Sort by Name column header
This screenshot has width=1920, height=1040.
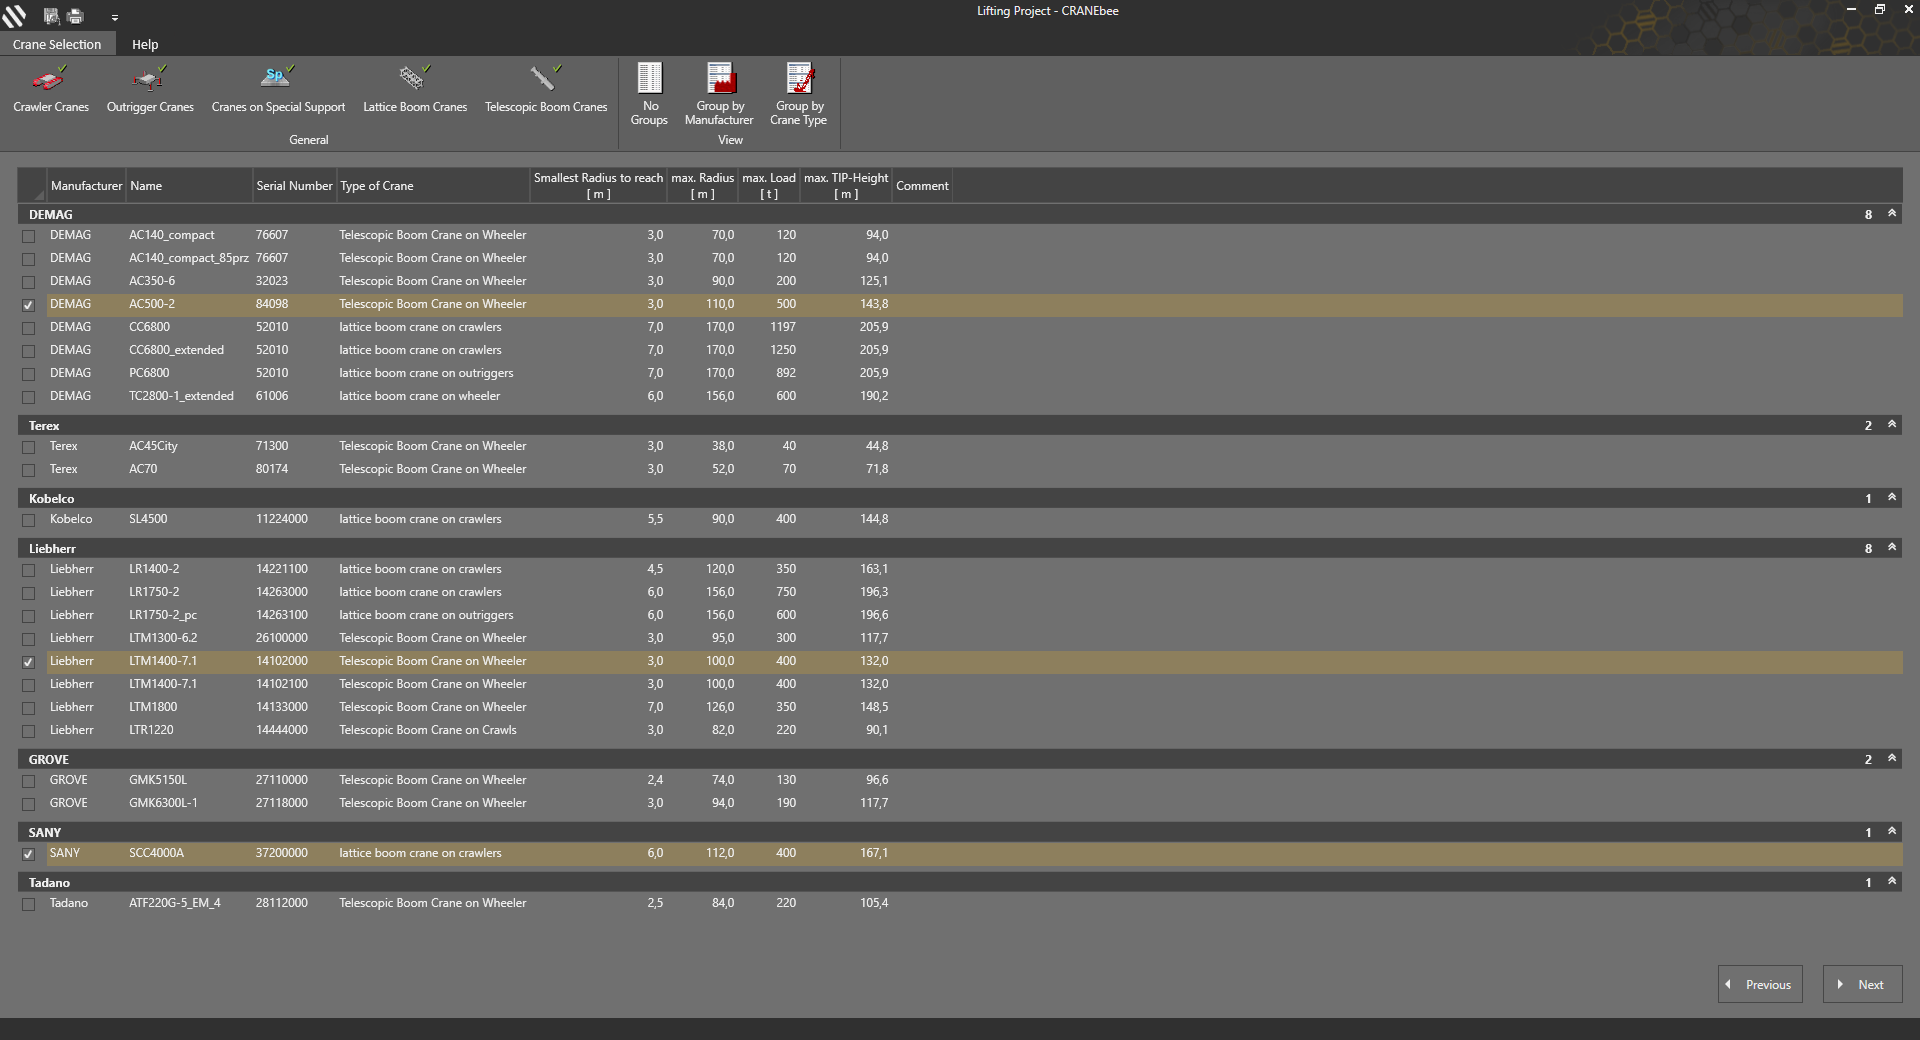point(189,186)
